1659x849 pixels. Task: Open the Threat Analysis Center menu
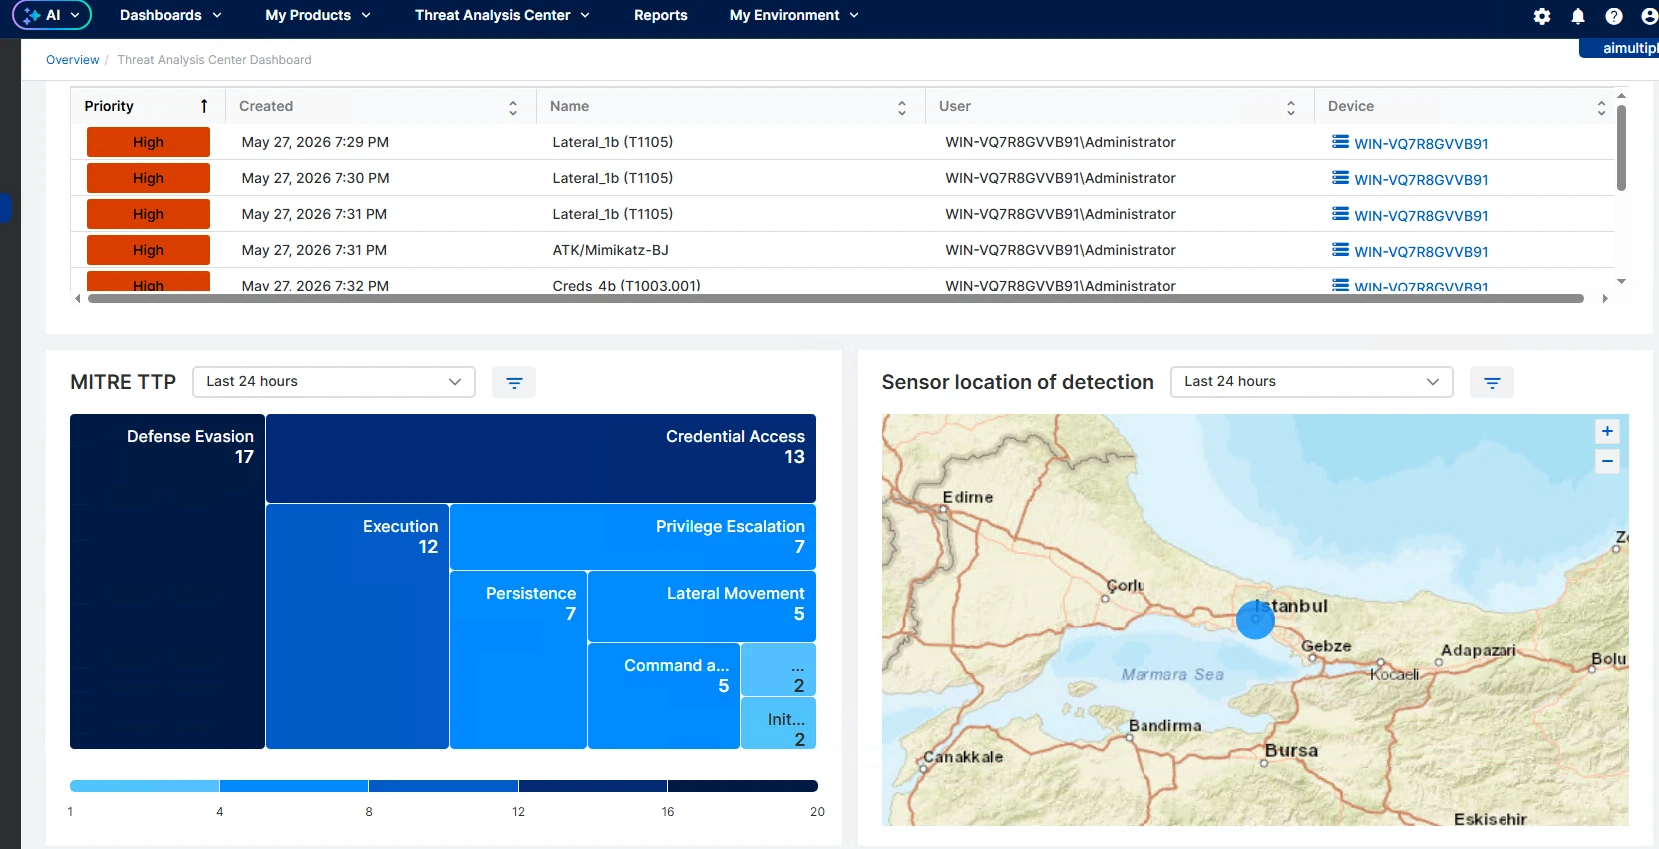pos(502,15)
